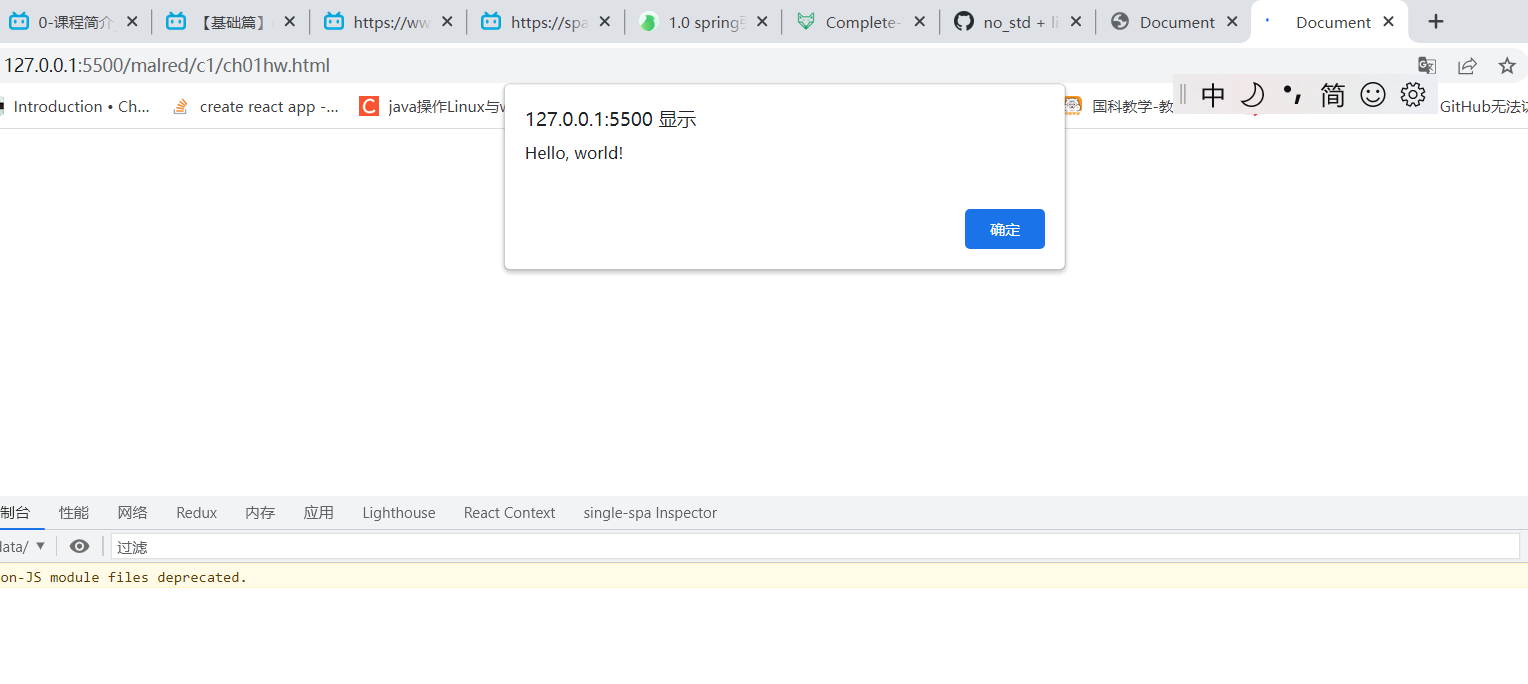Open the new tab plus button
This screenshot has height=684, width=1528.
coord(1436,22)
